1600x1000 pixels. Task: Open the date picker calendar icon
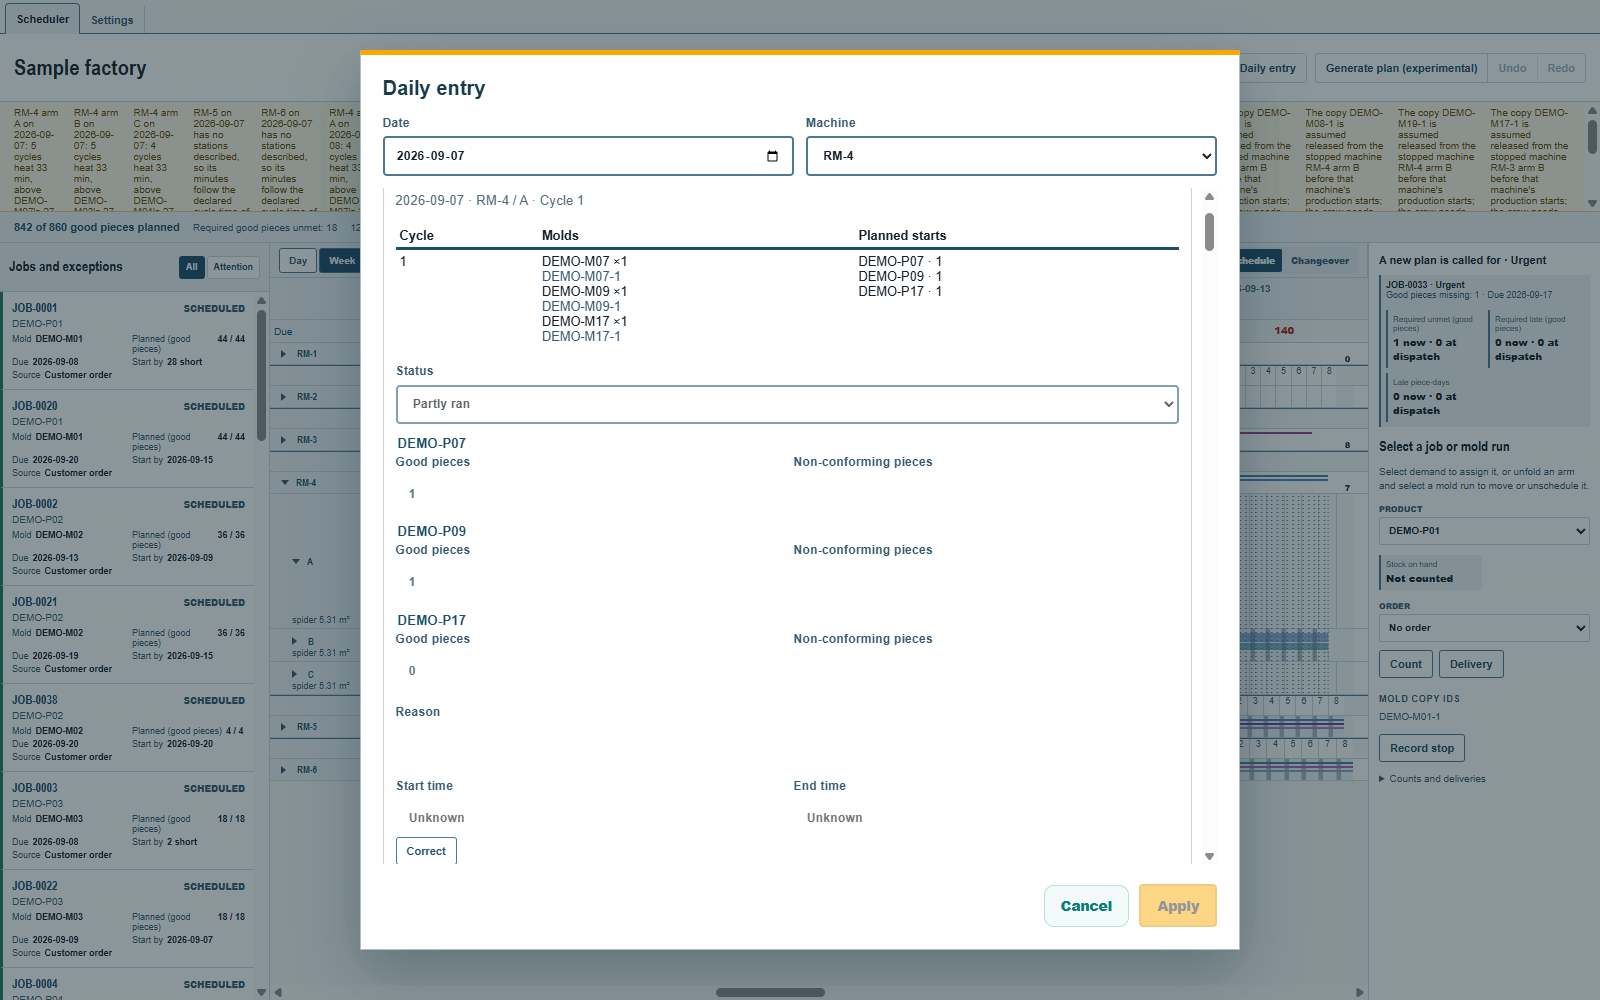[772, 156]
